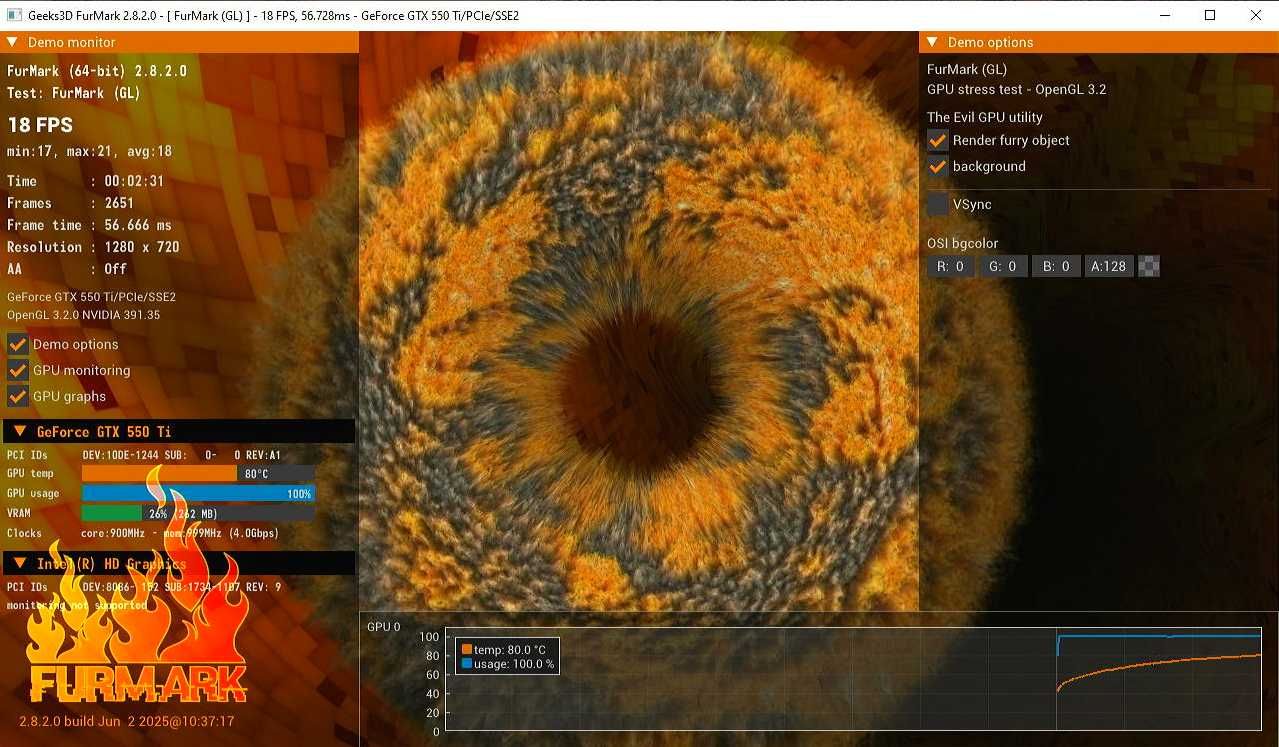The image size is (1279, 747).
Task: Uncheck the Demo options checkbox
Action: tap(17, 344)
